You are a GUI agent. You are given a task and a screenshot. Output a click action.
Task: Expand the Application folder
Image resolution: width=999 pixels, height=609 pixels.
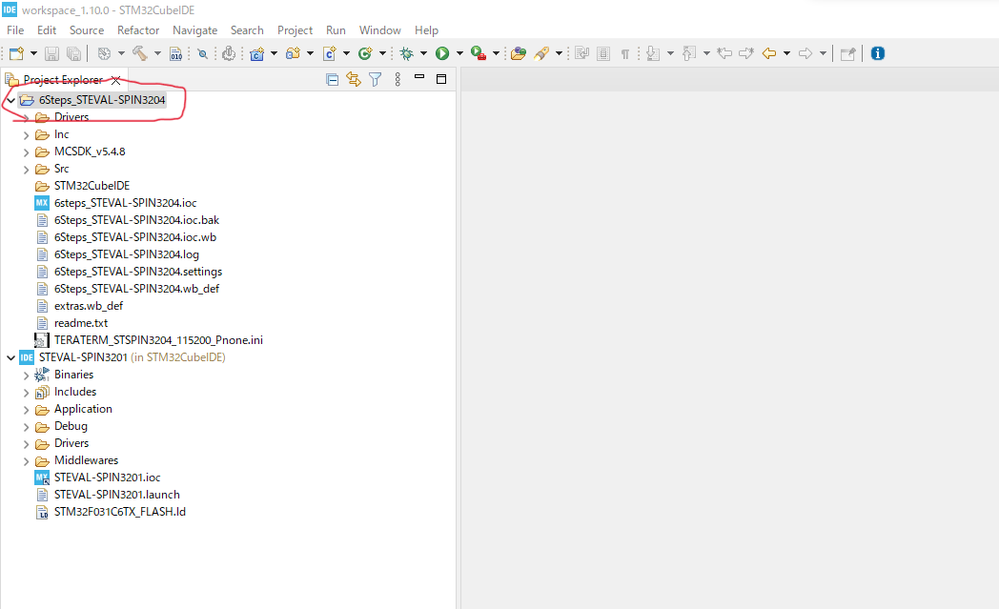[x=26, y=410]
